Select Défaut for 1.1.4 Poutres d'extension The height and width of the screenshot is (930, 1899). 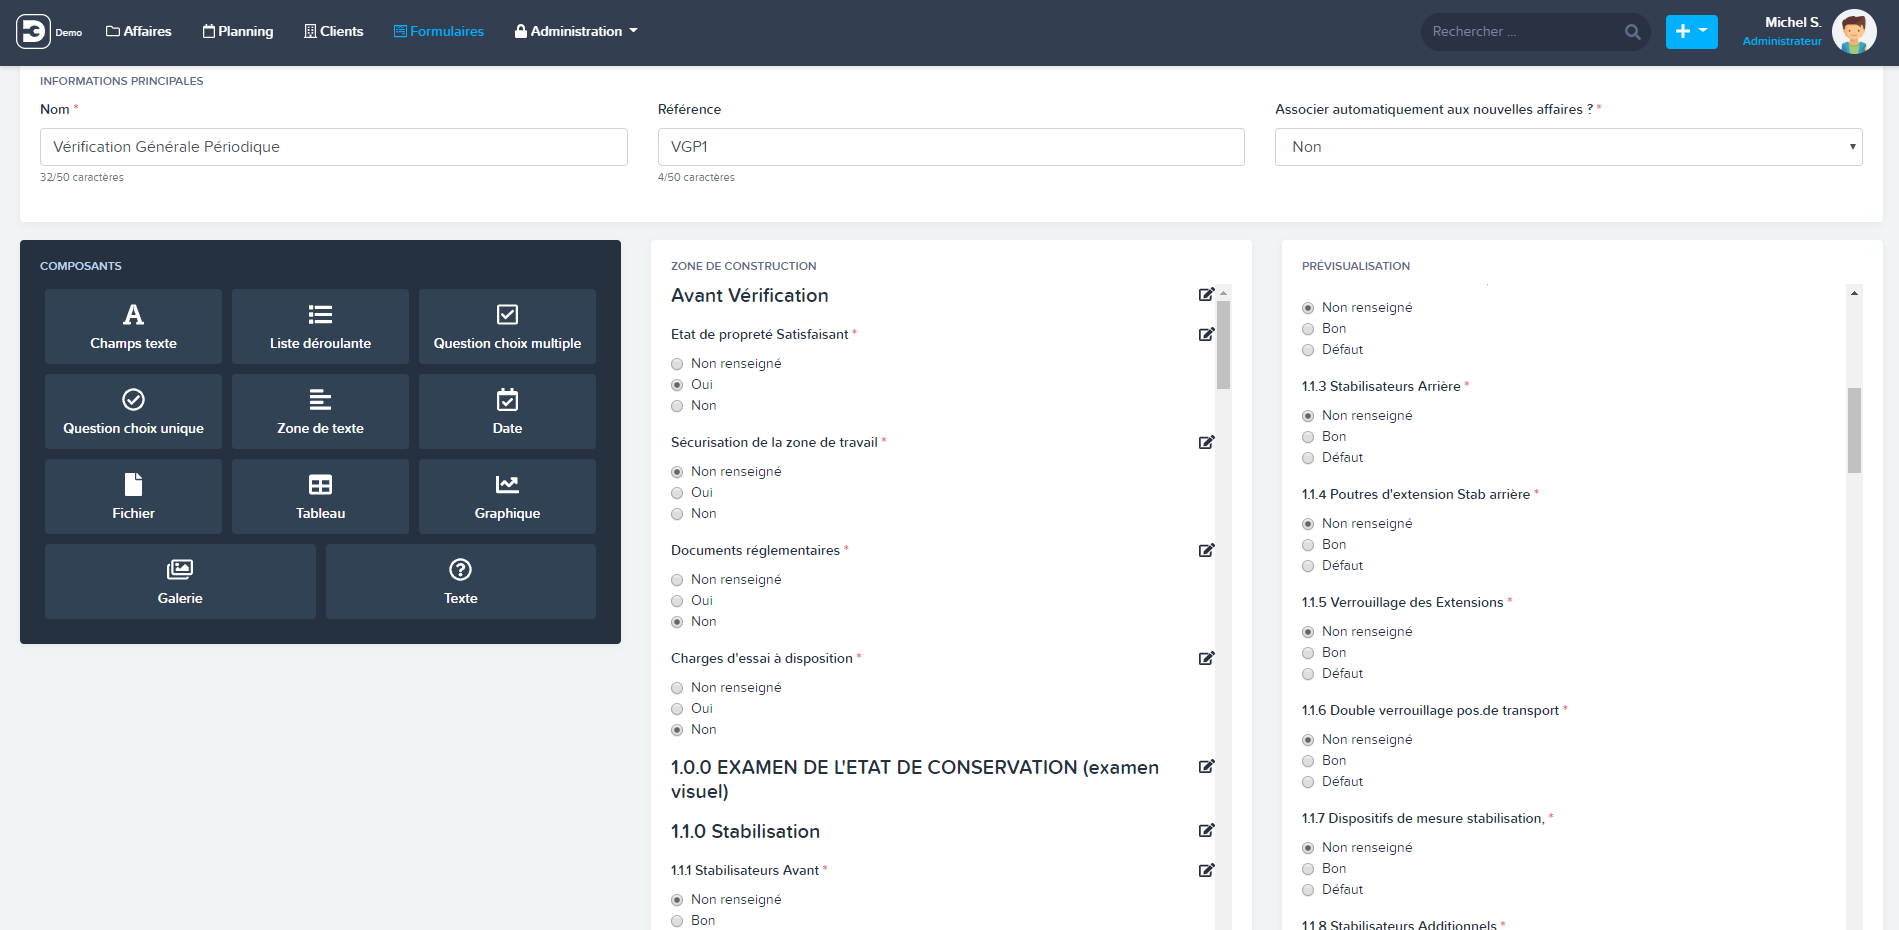pos(1308,566)
